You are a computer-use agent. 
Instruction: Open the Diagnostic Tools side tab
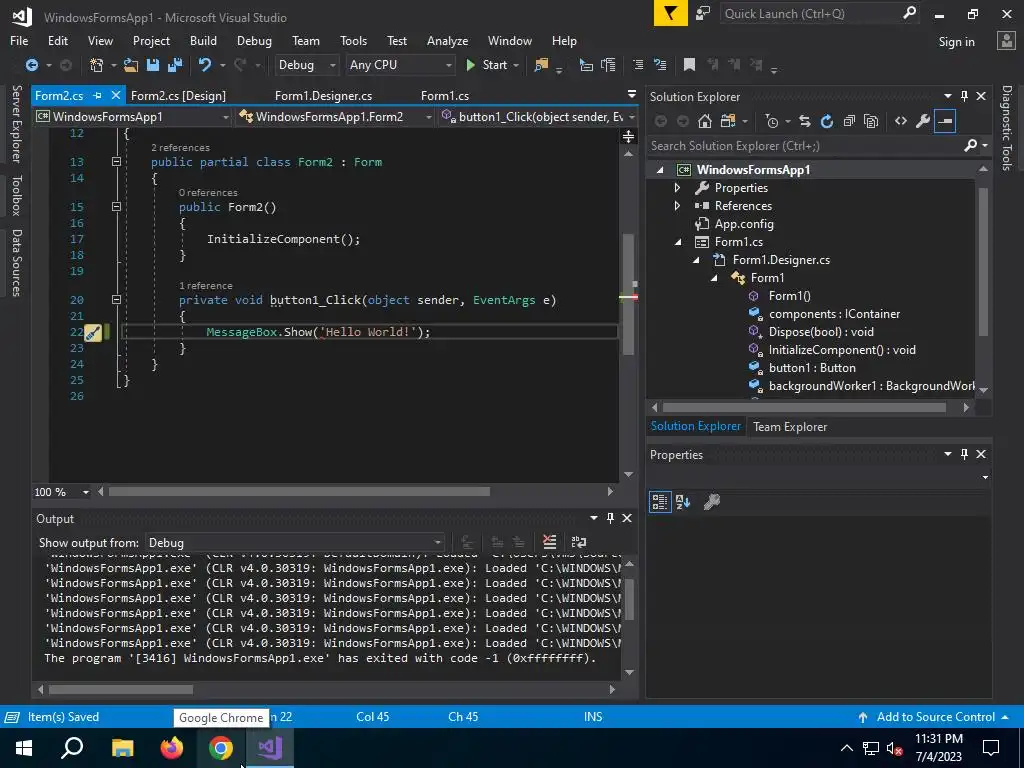point(1006,127)
